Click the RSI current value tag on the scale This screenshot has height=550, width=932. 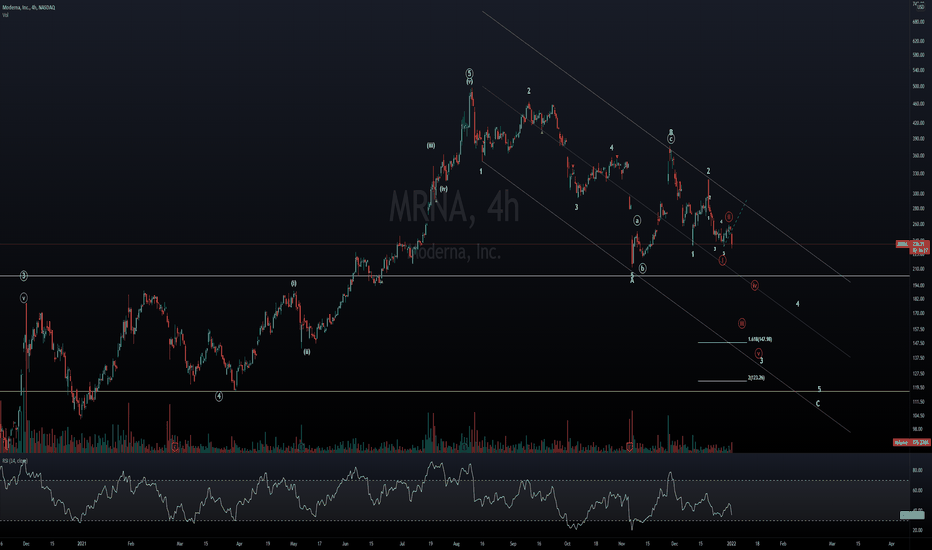[912, 515]
